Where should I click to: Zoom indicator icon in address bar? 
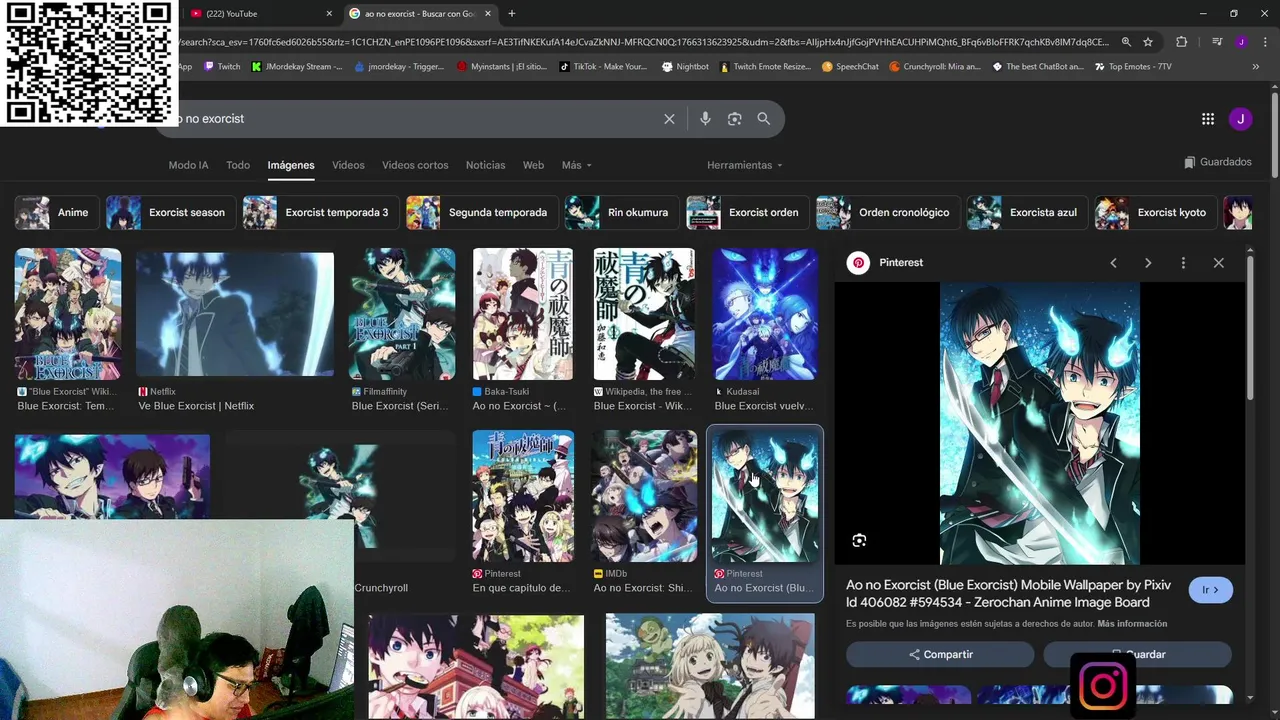coord(1126,42)
